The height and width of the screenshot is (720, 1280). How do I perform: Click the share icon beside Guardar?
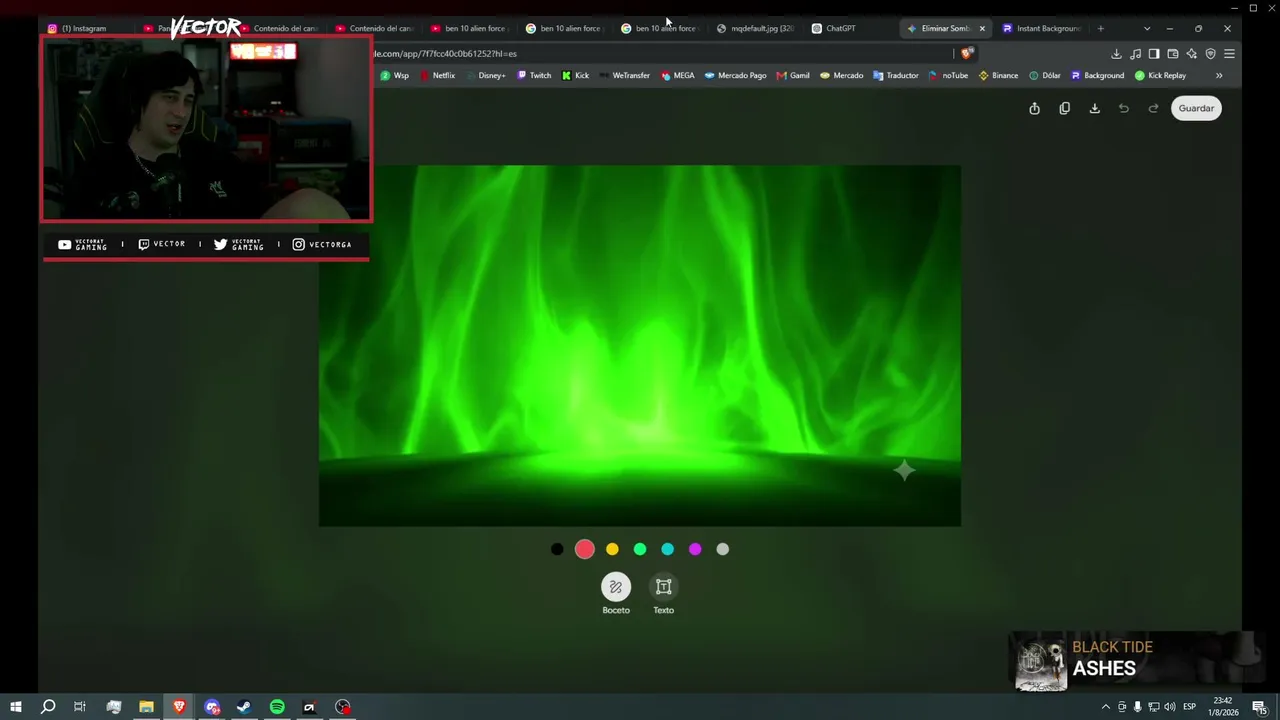(1034, 108)
